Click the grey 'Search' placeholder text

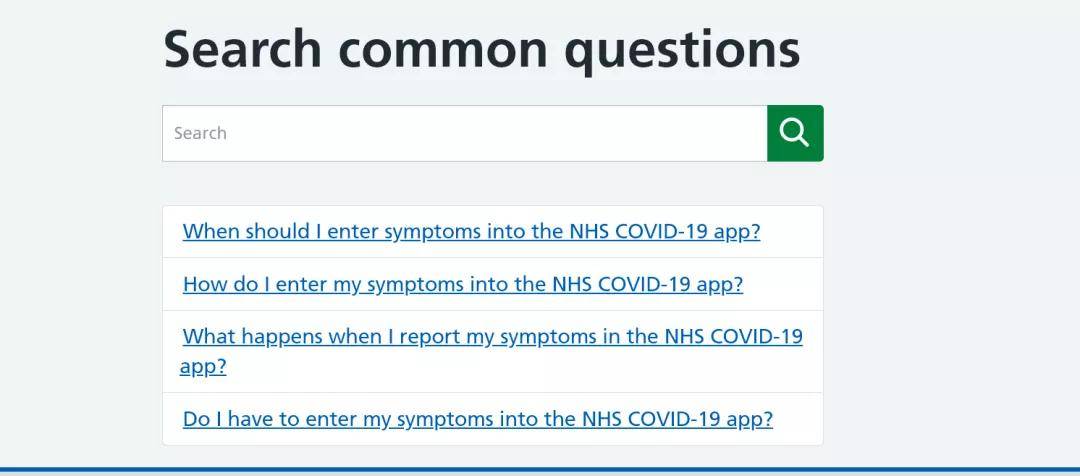200,133
